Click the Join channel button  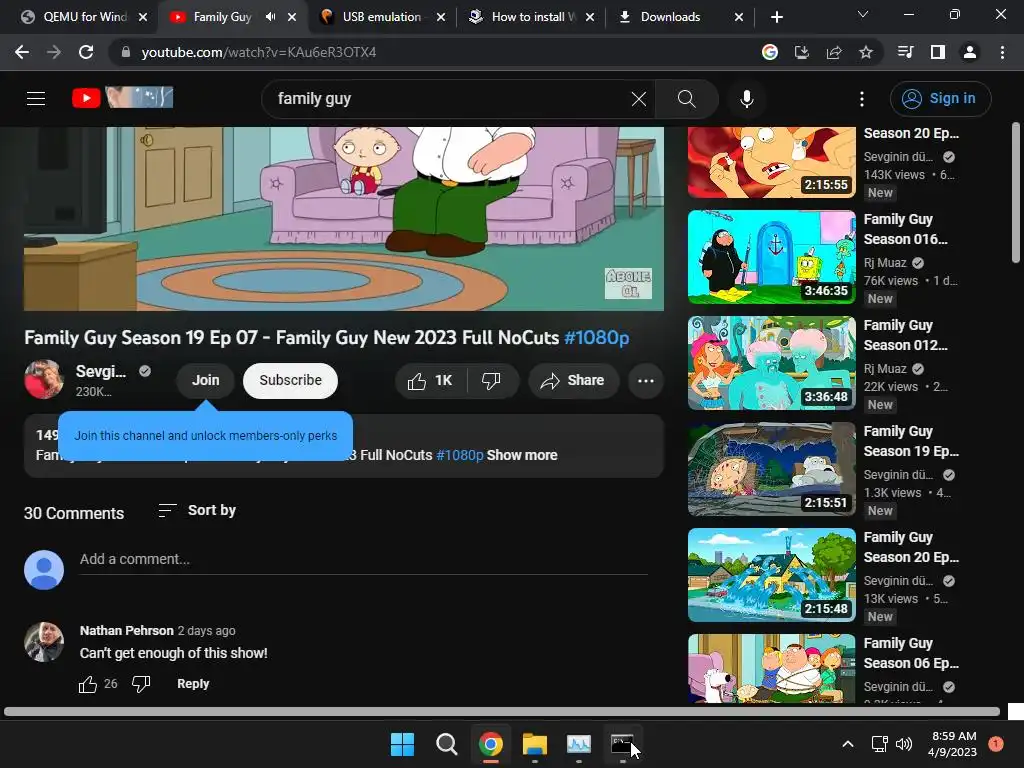click(x=206, y=381)
